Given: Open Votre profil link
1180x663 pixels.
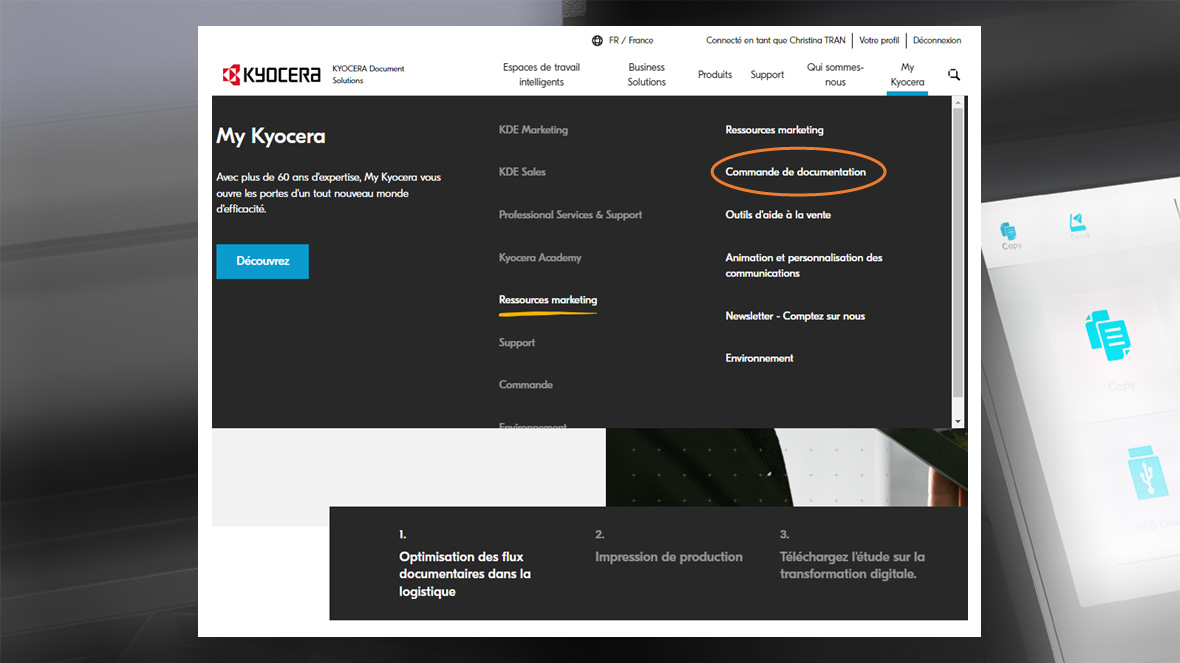Looking at the screenshot, I should click(x=879, y=41).
